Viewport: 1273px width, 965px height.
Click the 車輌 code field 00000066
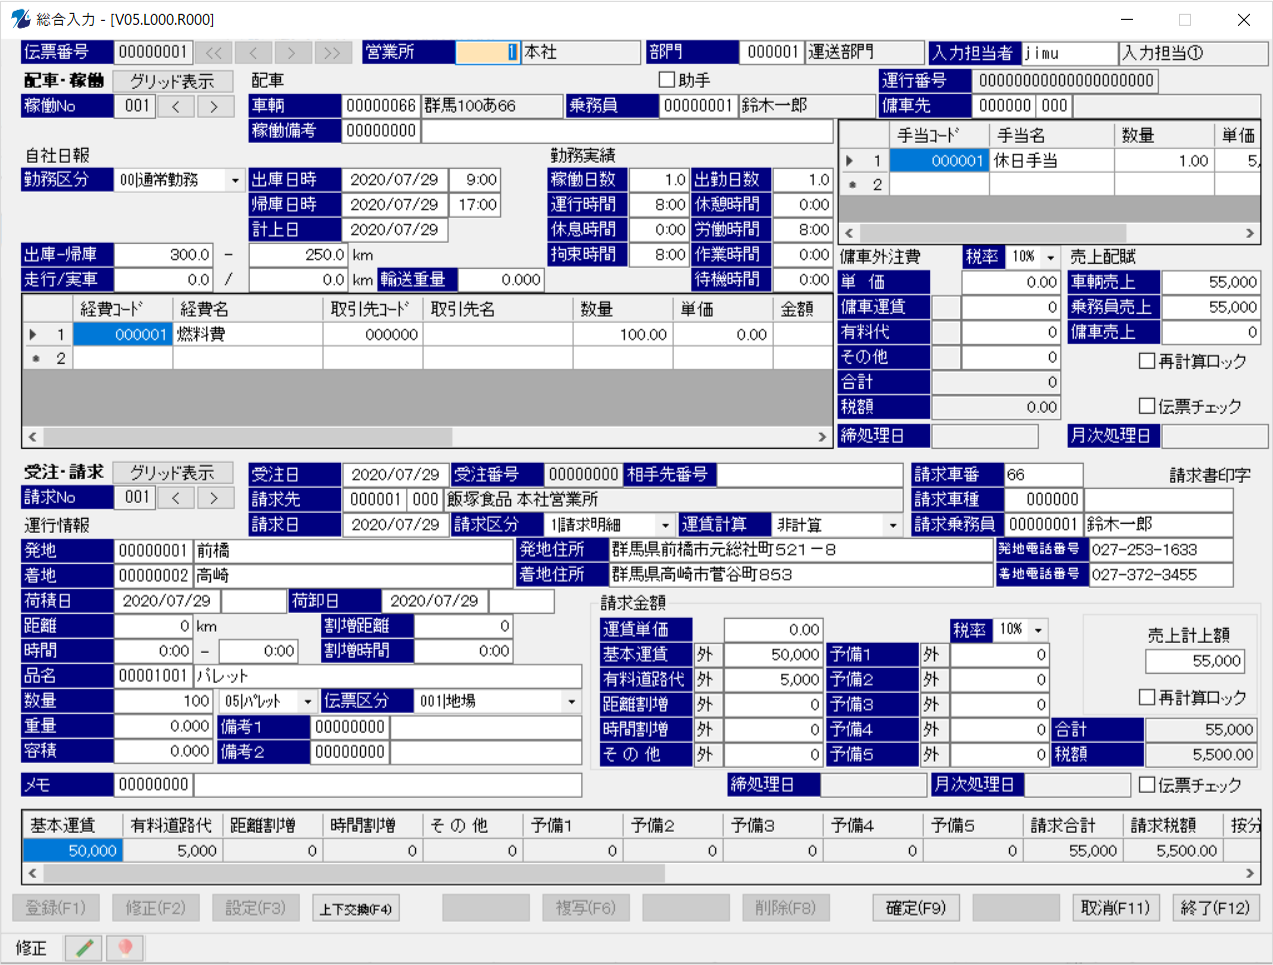(381, 106)
